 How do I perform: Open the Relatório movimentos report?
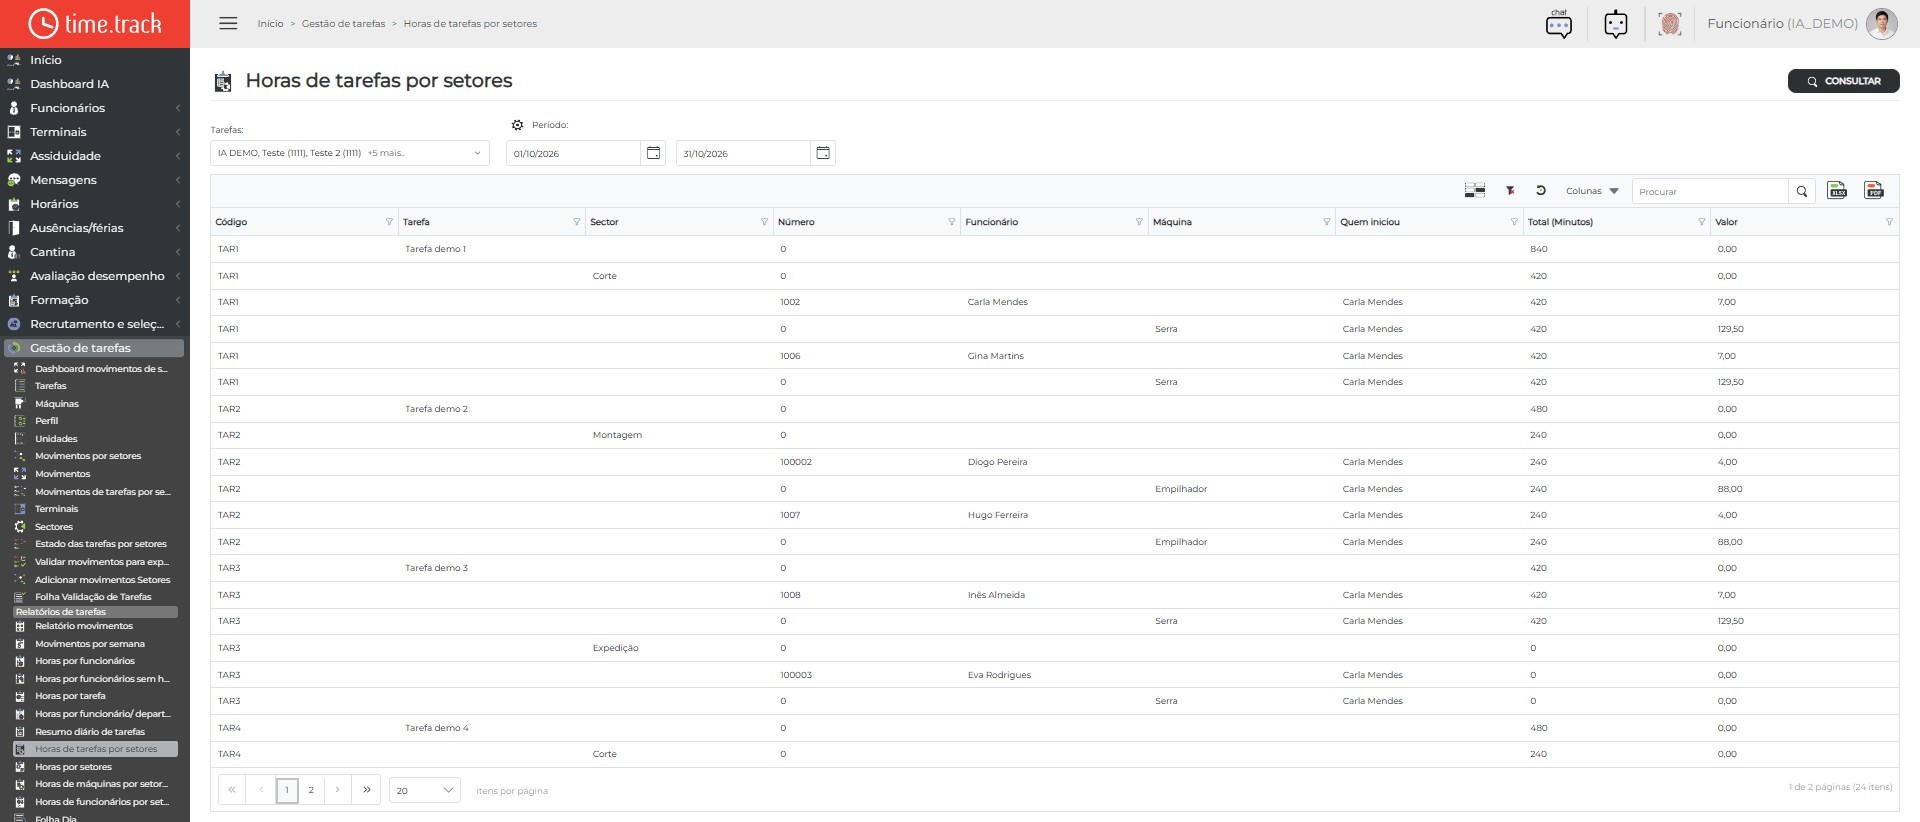click(x=84, y=626)
